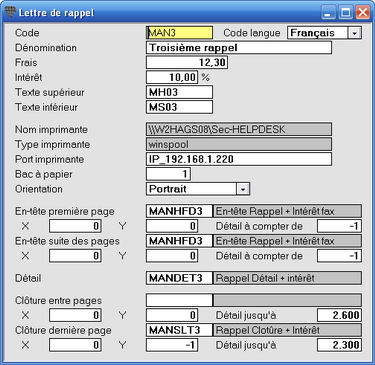Maximize the Lettre de rappel window
Image resolution: width=375 pixels, height=365 pixels.
coord(346,13)
